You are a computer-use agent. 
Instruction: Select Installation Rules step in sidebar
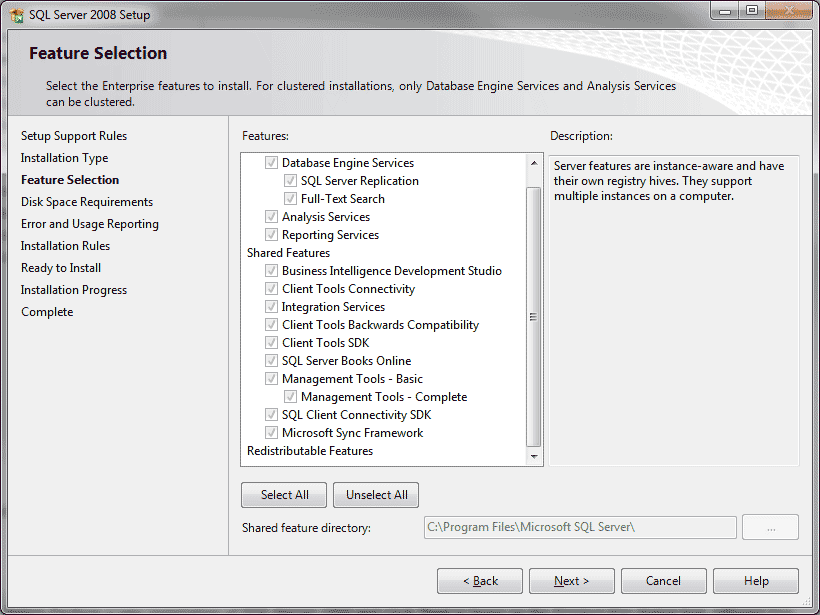(65, 246)
